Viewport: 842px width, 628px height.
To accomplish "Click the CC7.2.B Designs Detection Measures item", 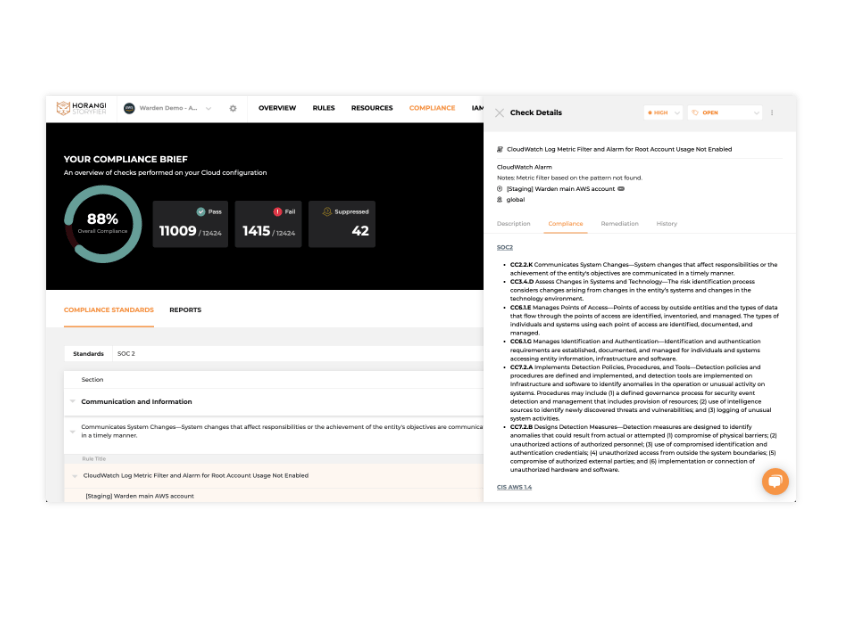I will click(643, 449).
